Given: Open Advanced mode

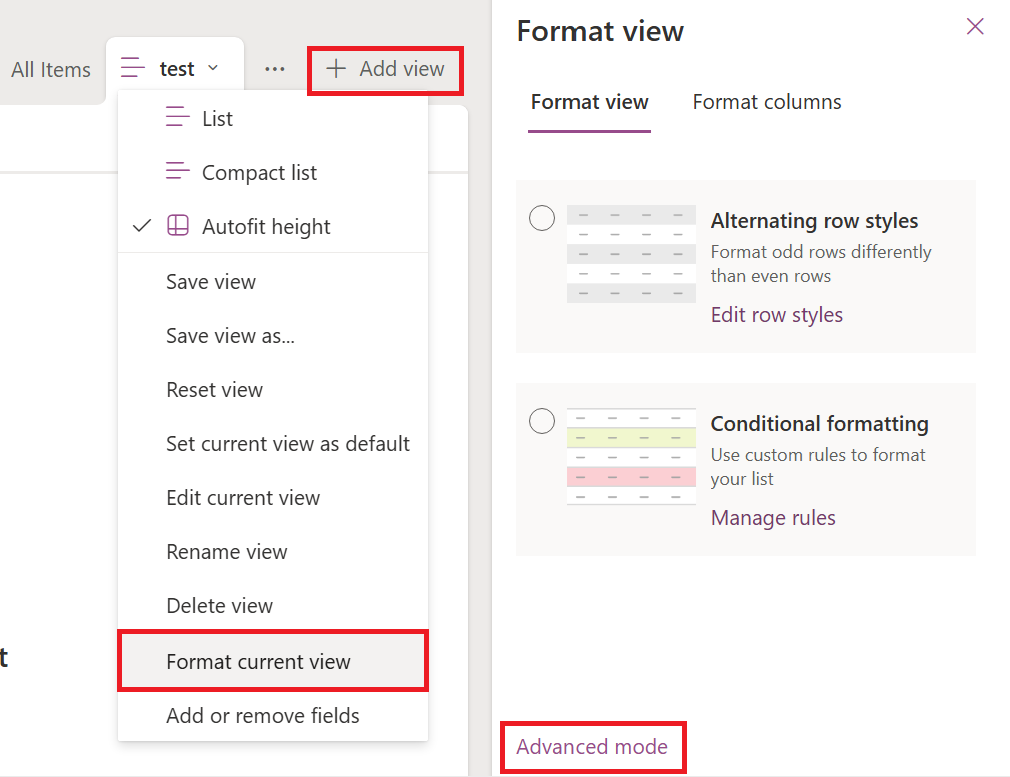Looking at the screenshot, I should click(592, 746).
